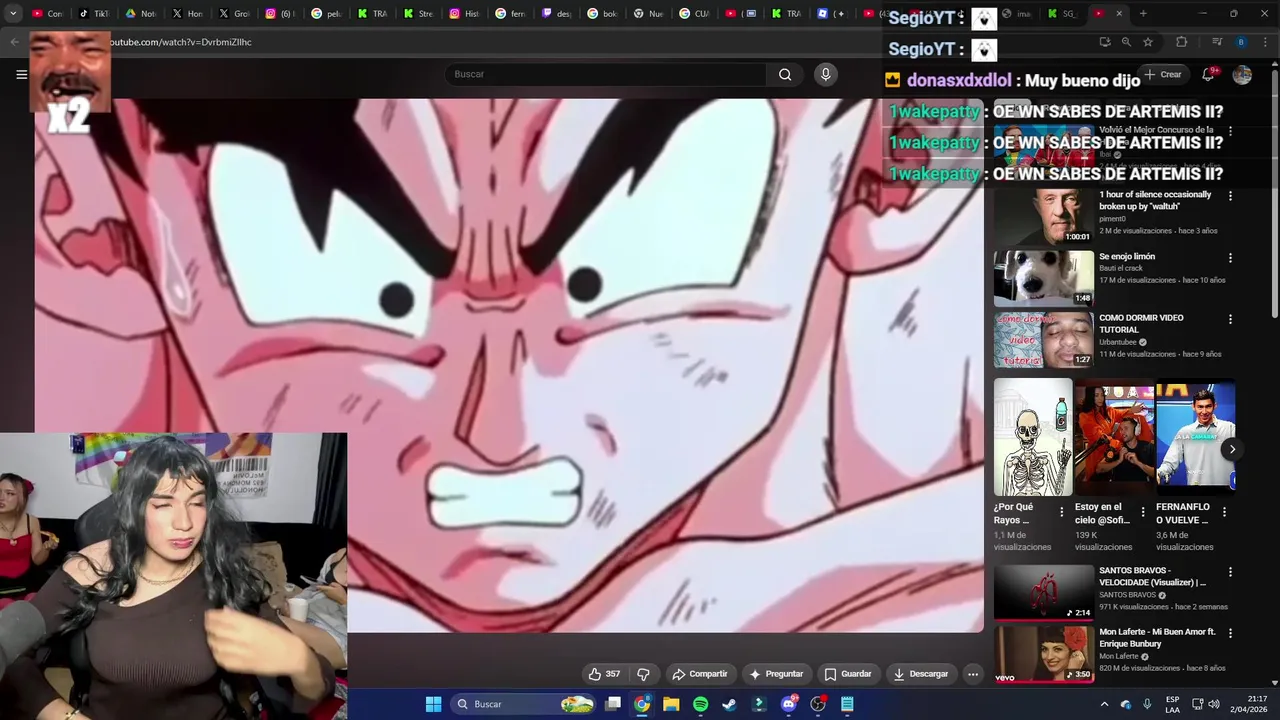Click the Guardar save button

point(848,674)
